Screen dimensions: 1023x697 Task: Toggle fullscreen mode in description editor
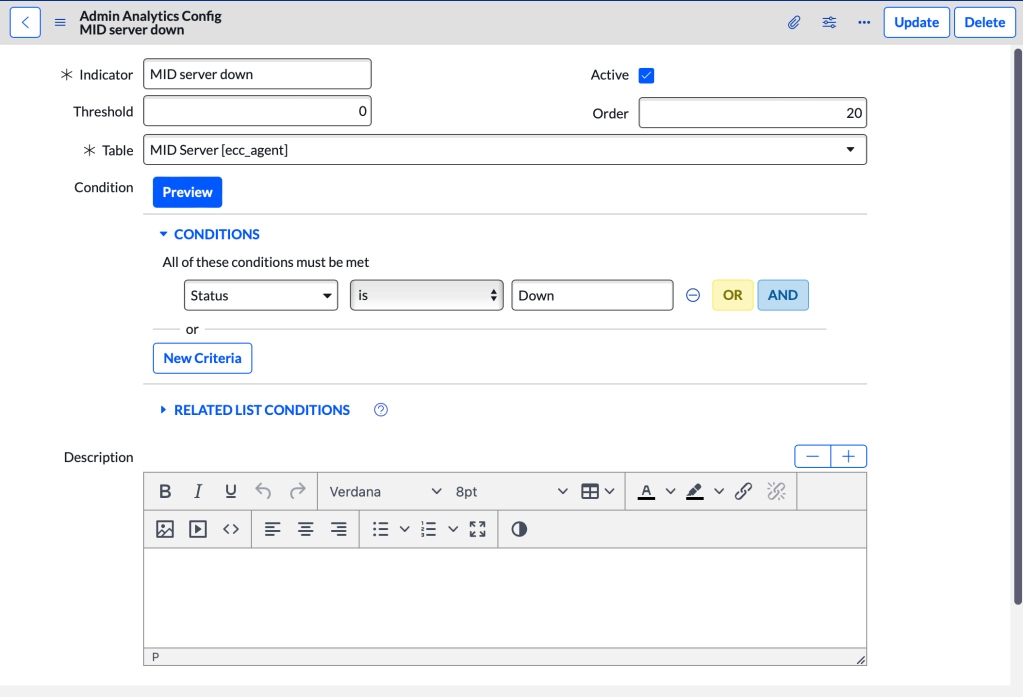point(477,529)
